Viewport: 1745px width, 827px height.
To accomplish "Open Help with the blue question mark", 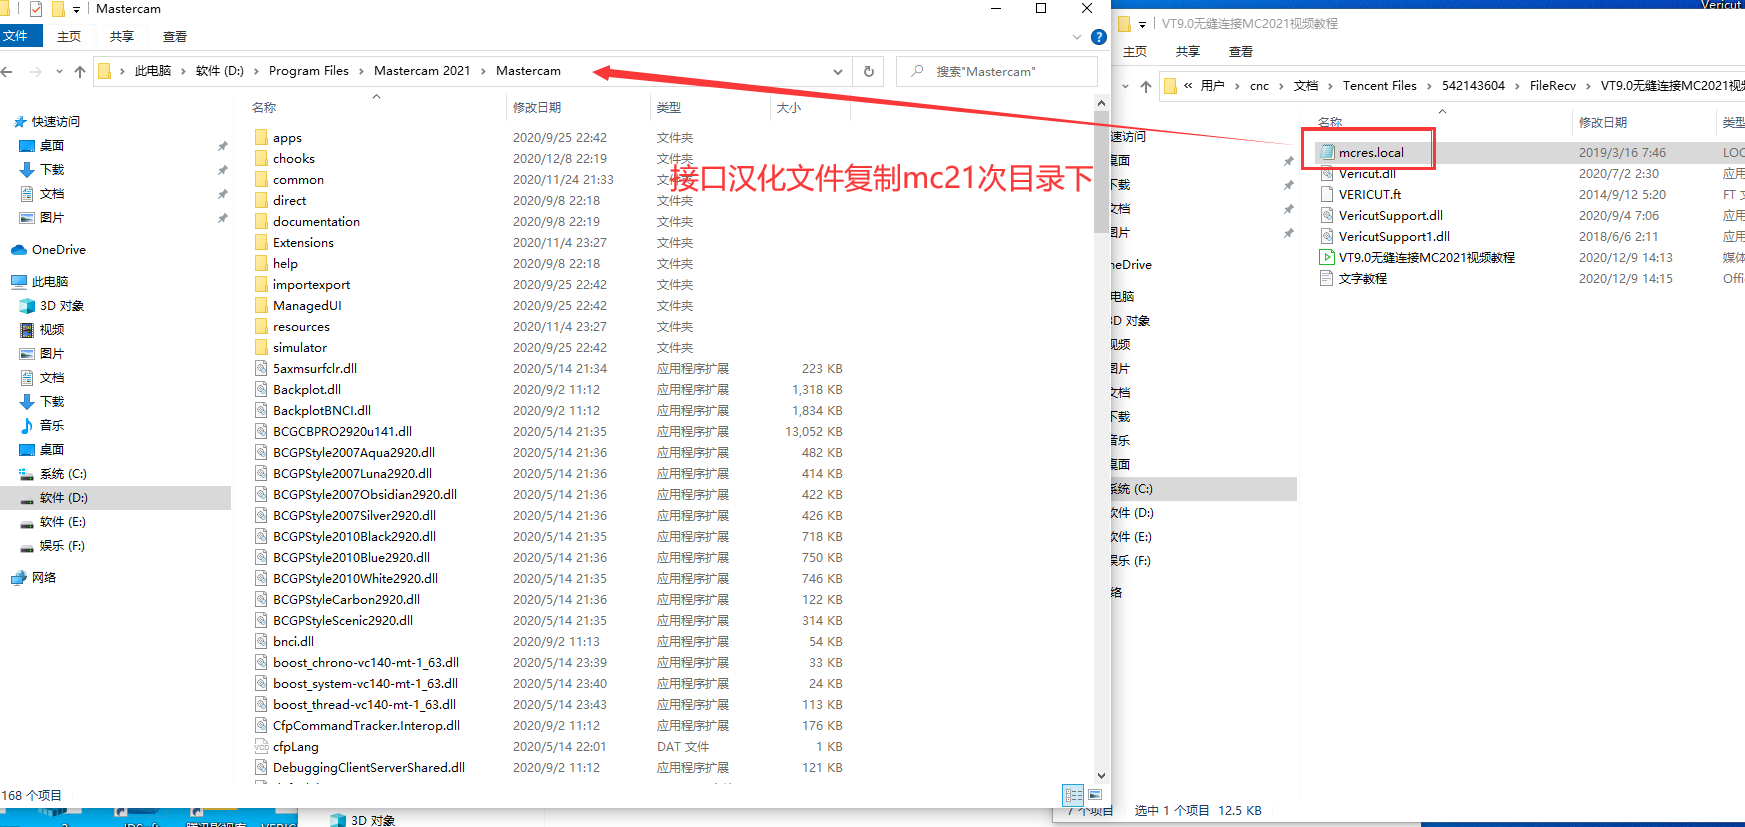I will pyautogui.click(x=1099, y=37).
